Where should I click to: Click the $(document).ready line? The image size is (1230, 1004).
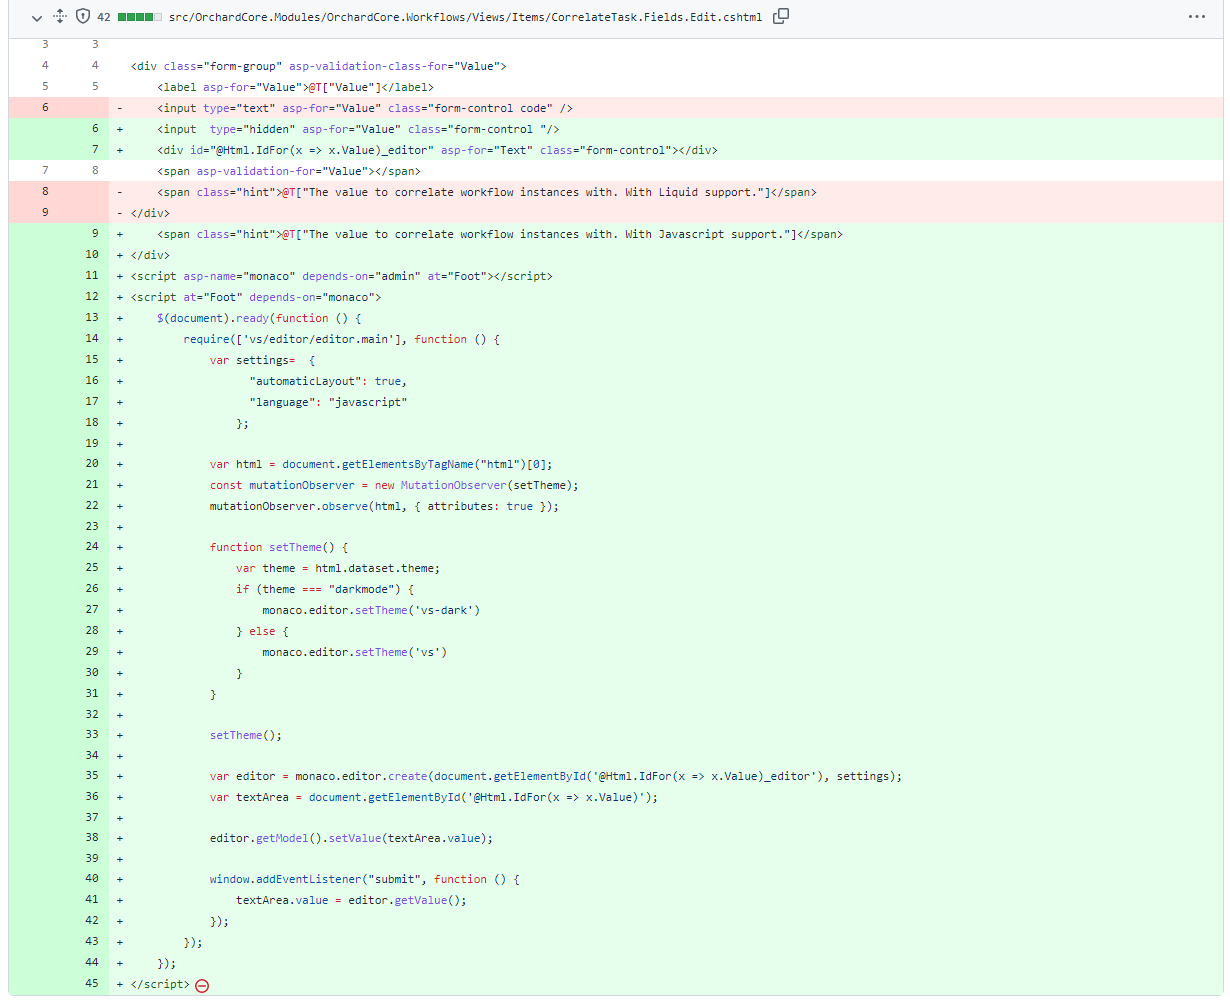pos(616,318)
